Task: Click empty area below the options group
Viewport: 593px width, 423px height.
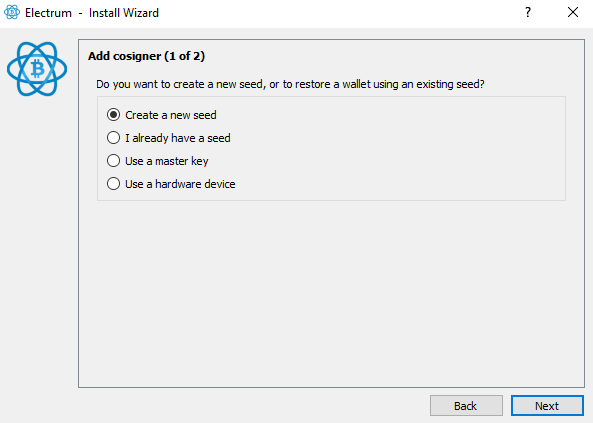Action: [331, 293]
